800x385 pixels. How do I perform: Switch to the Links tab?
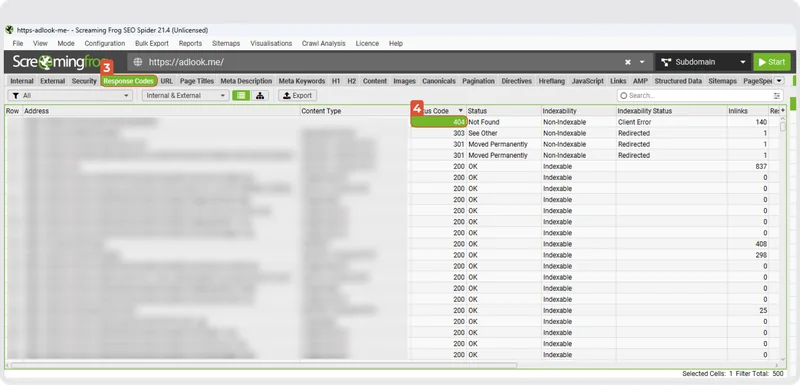coord(618,81)
